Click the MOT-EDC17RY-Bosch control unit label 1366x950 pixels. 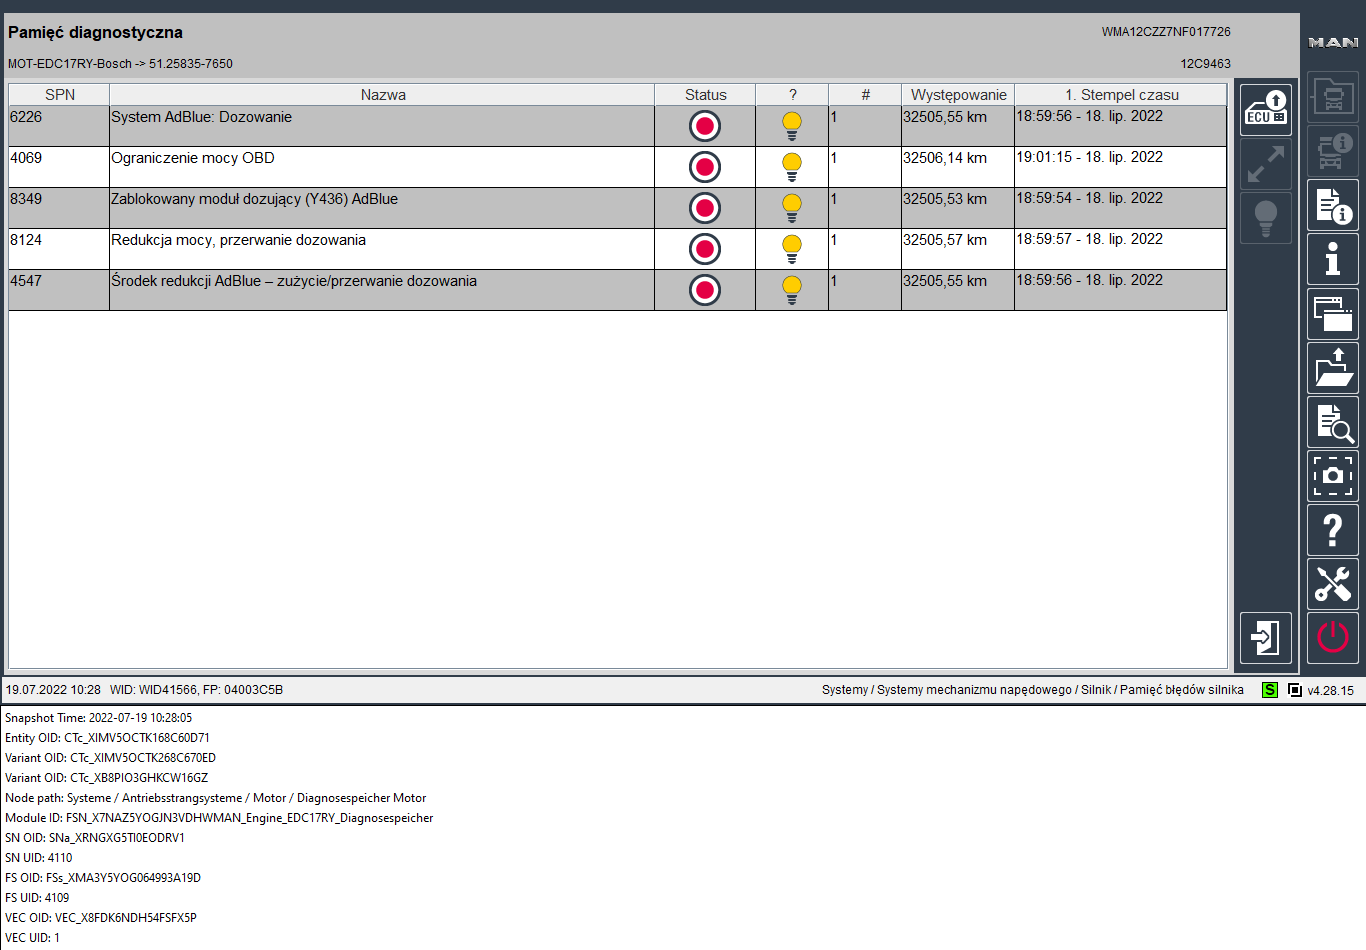click(x=120, y=64)
